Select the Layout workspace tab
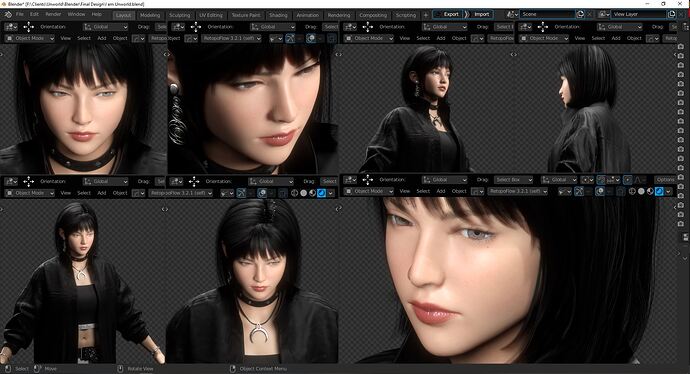The width and height of the screenshot is (690, 374). click(123, 15)
